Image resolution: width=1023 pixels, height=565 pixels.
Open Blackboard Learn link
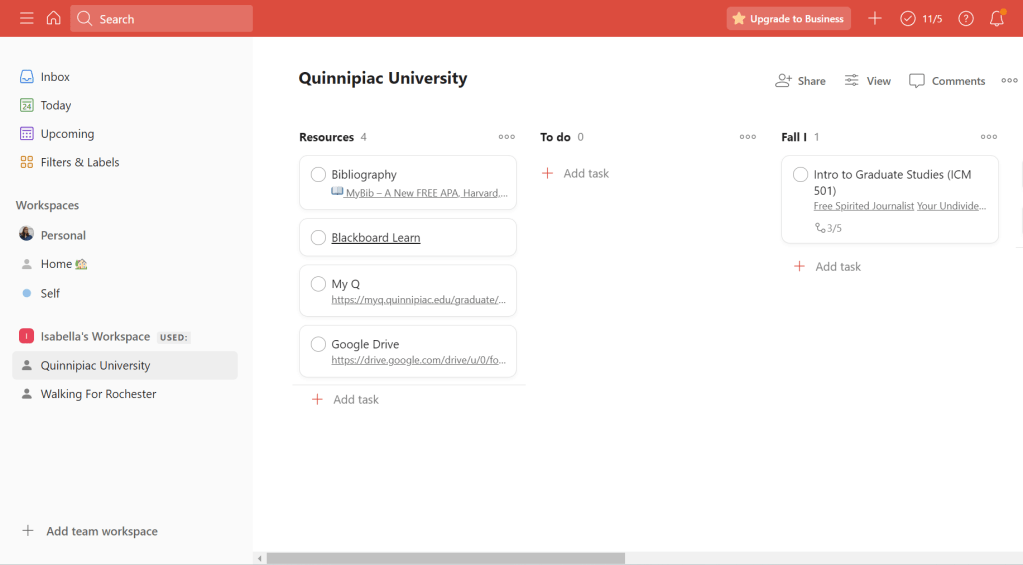[x=376, y=237]
